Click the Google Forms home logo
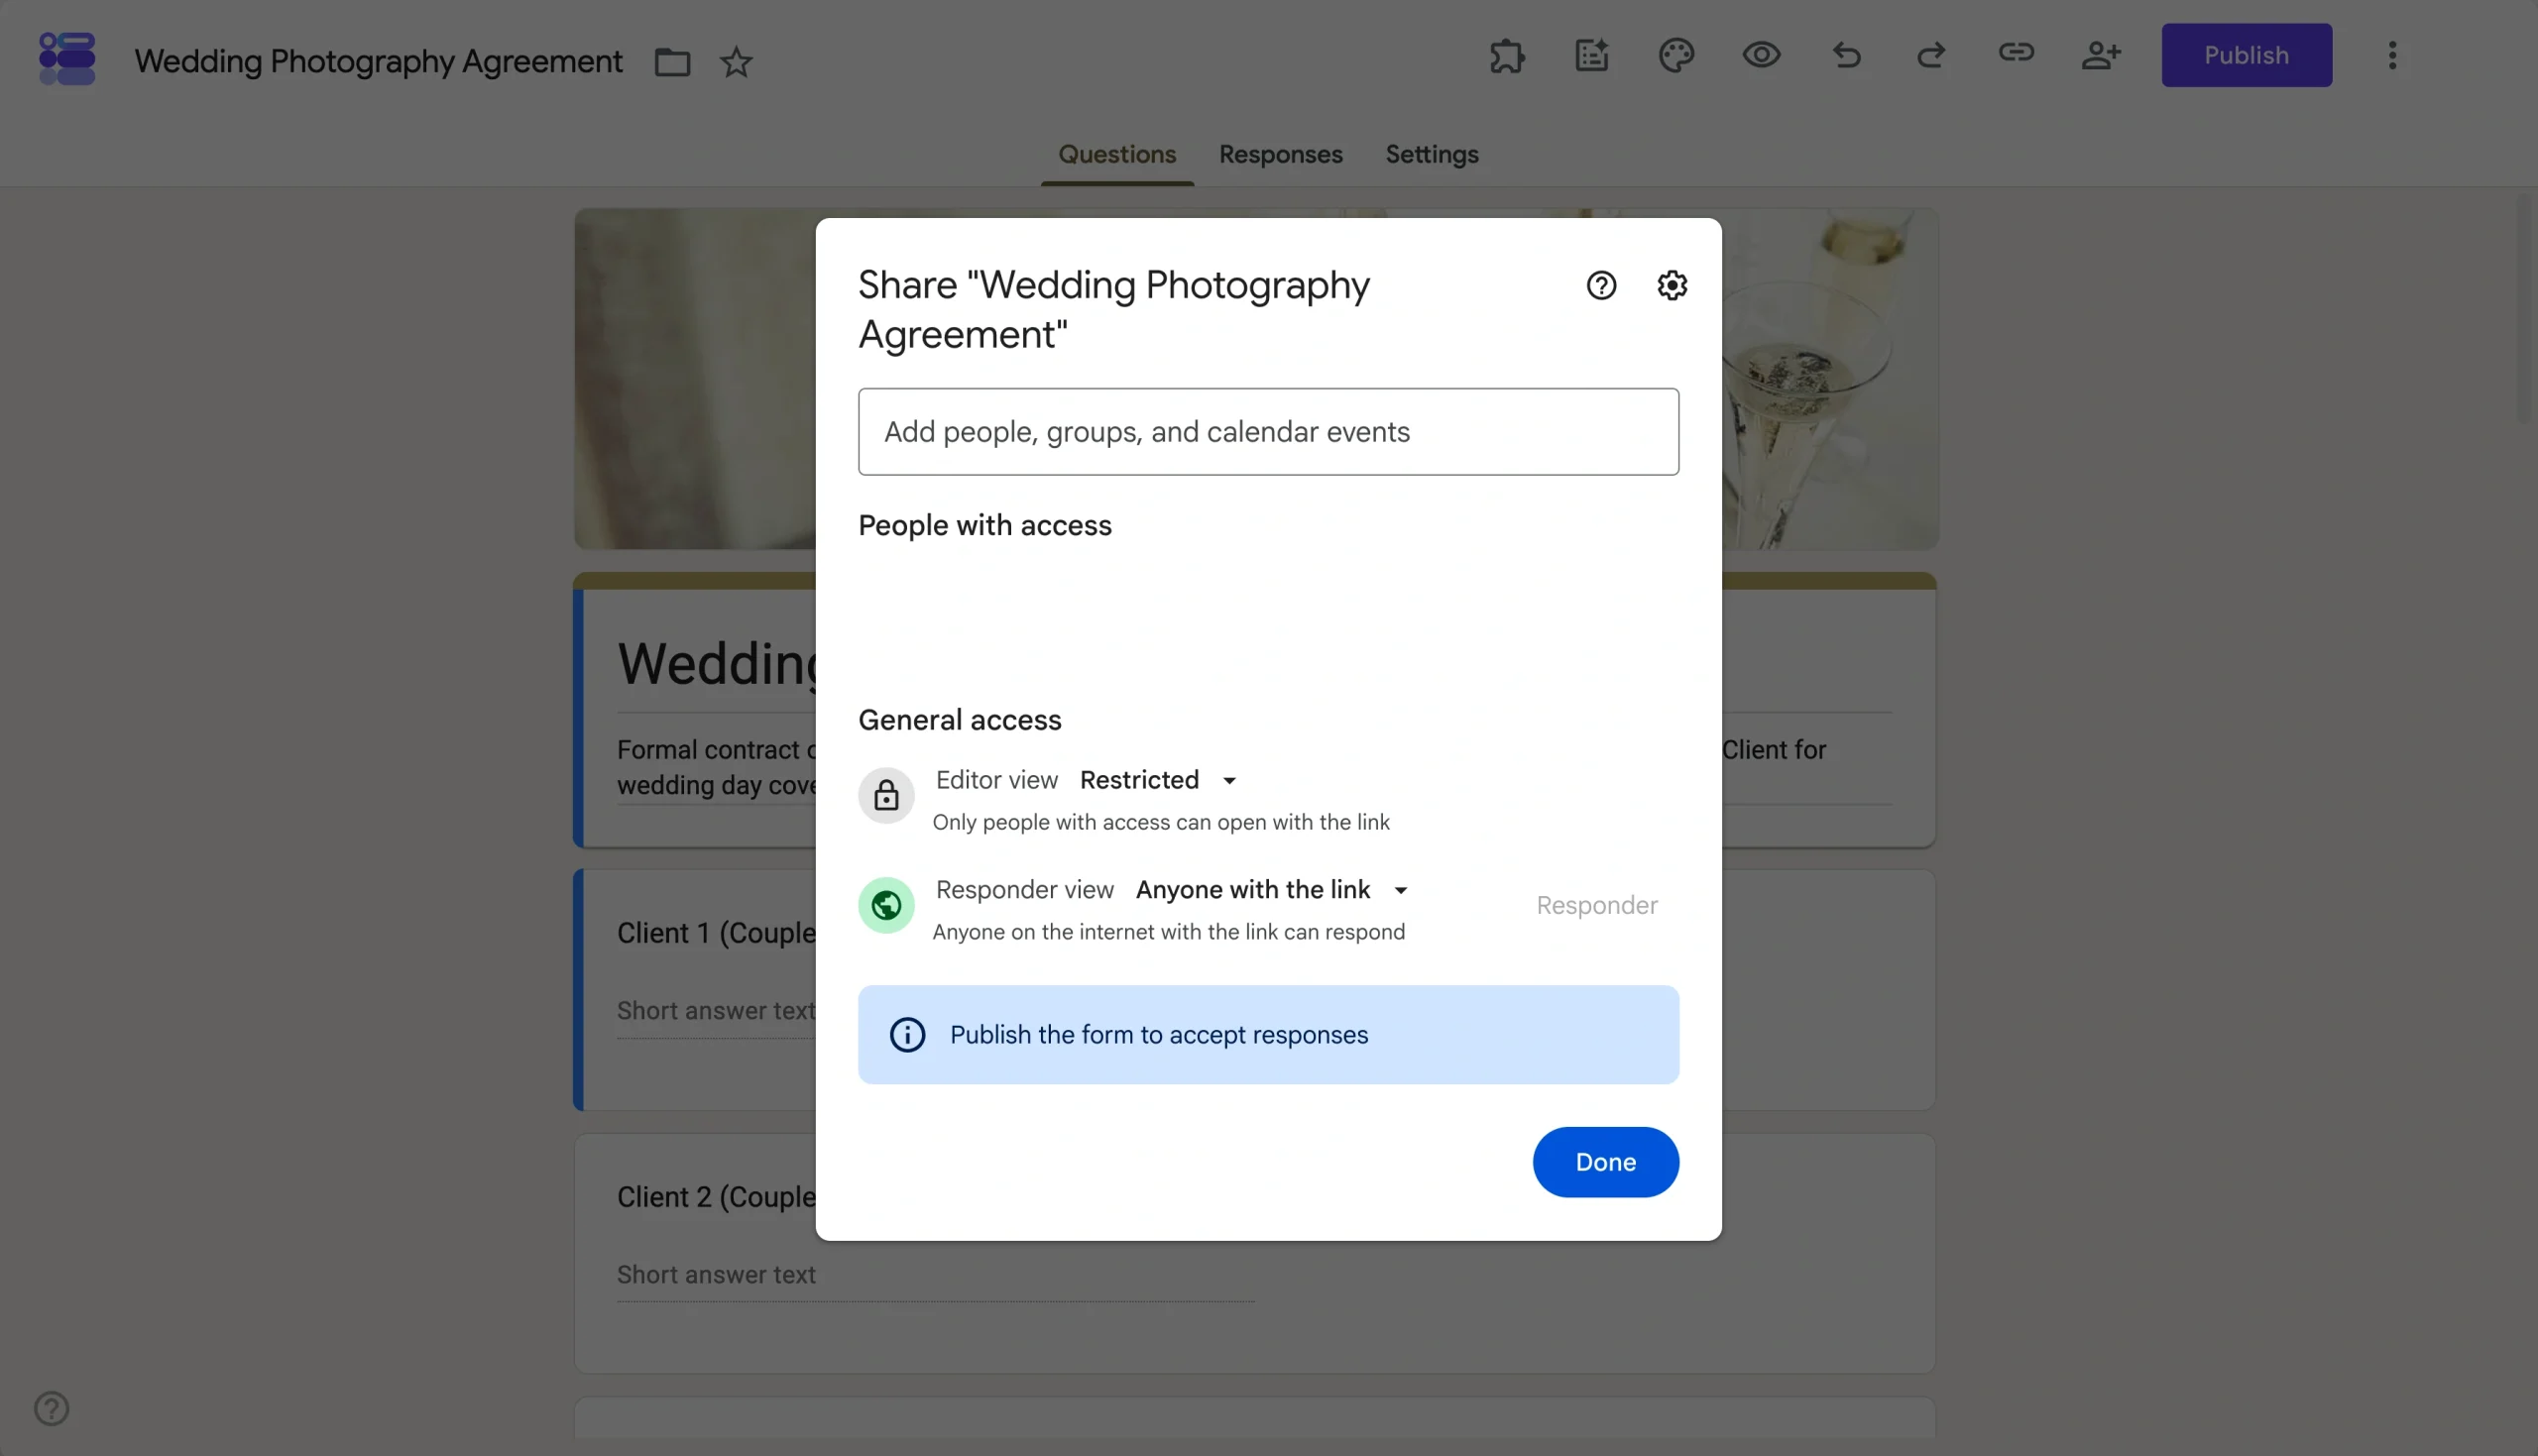 [x=67, y=58]
